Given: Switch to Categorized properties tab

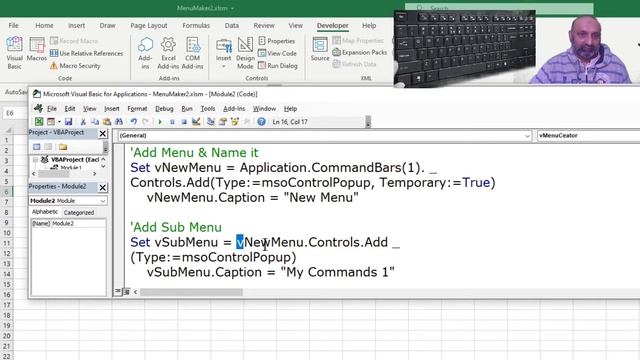Looking at the screenshot, I should coord(79,213).
